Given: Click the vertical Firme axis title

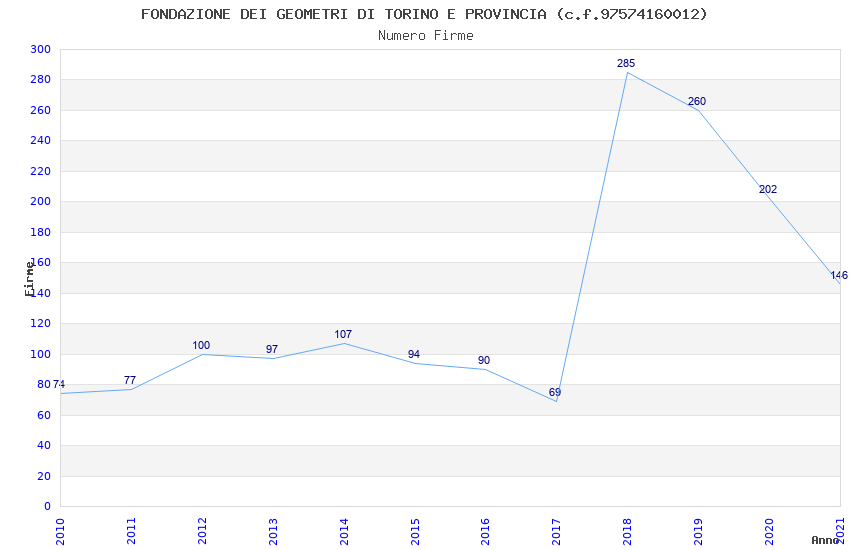Looking at the screenshot, I should coord(29,279).
